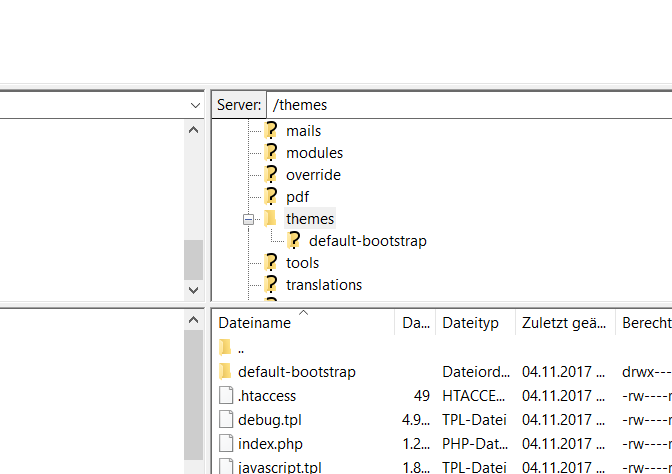Select the javascript.tpl file name
This screenshot has width=672, height=474.
280,467
